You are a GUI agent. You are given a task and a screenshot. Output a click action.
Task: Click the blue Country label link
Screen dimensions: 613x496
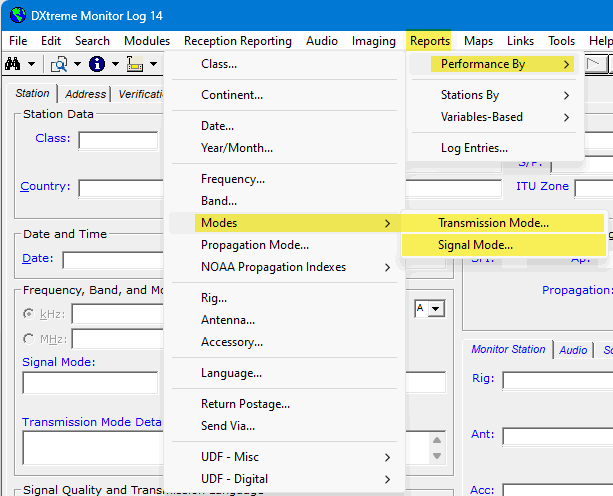[45, 186]
